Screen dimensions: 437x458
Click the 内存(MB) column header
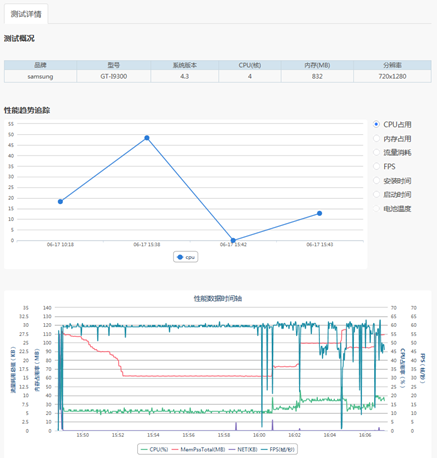click(x=317, y=65)
